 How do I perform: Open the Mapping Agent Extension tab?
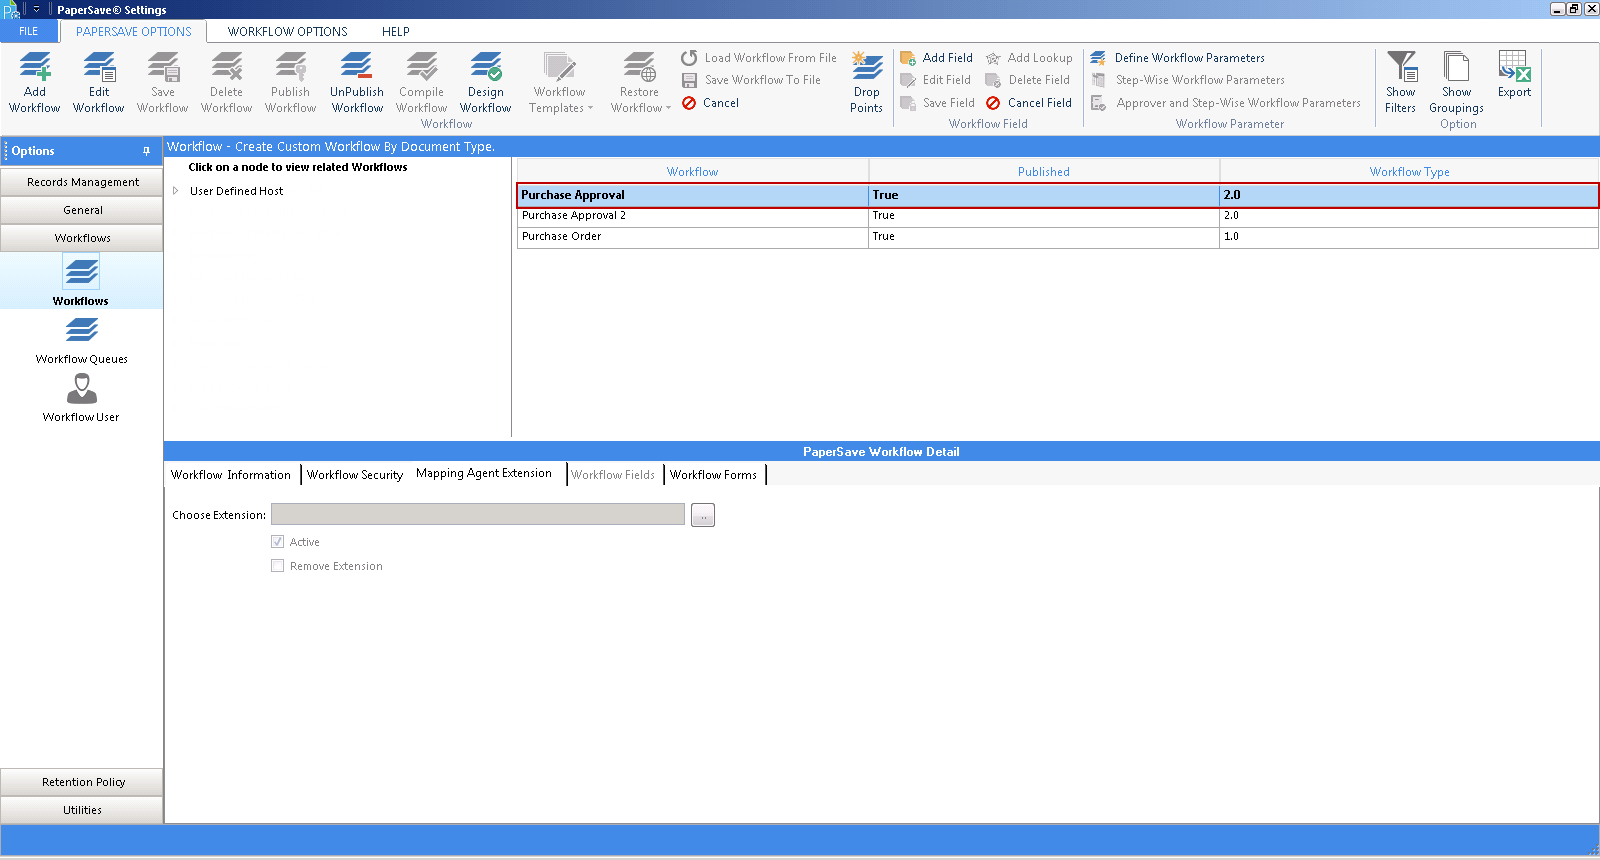tap(484, 473)
